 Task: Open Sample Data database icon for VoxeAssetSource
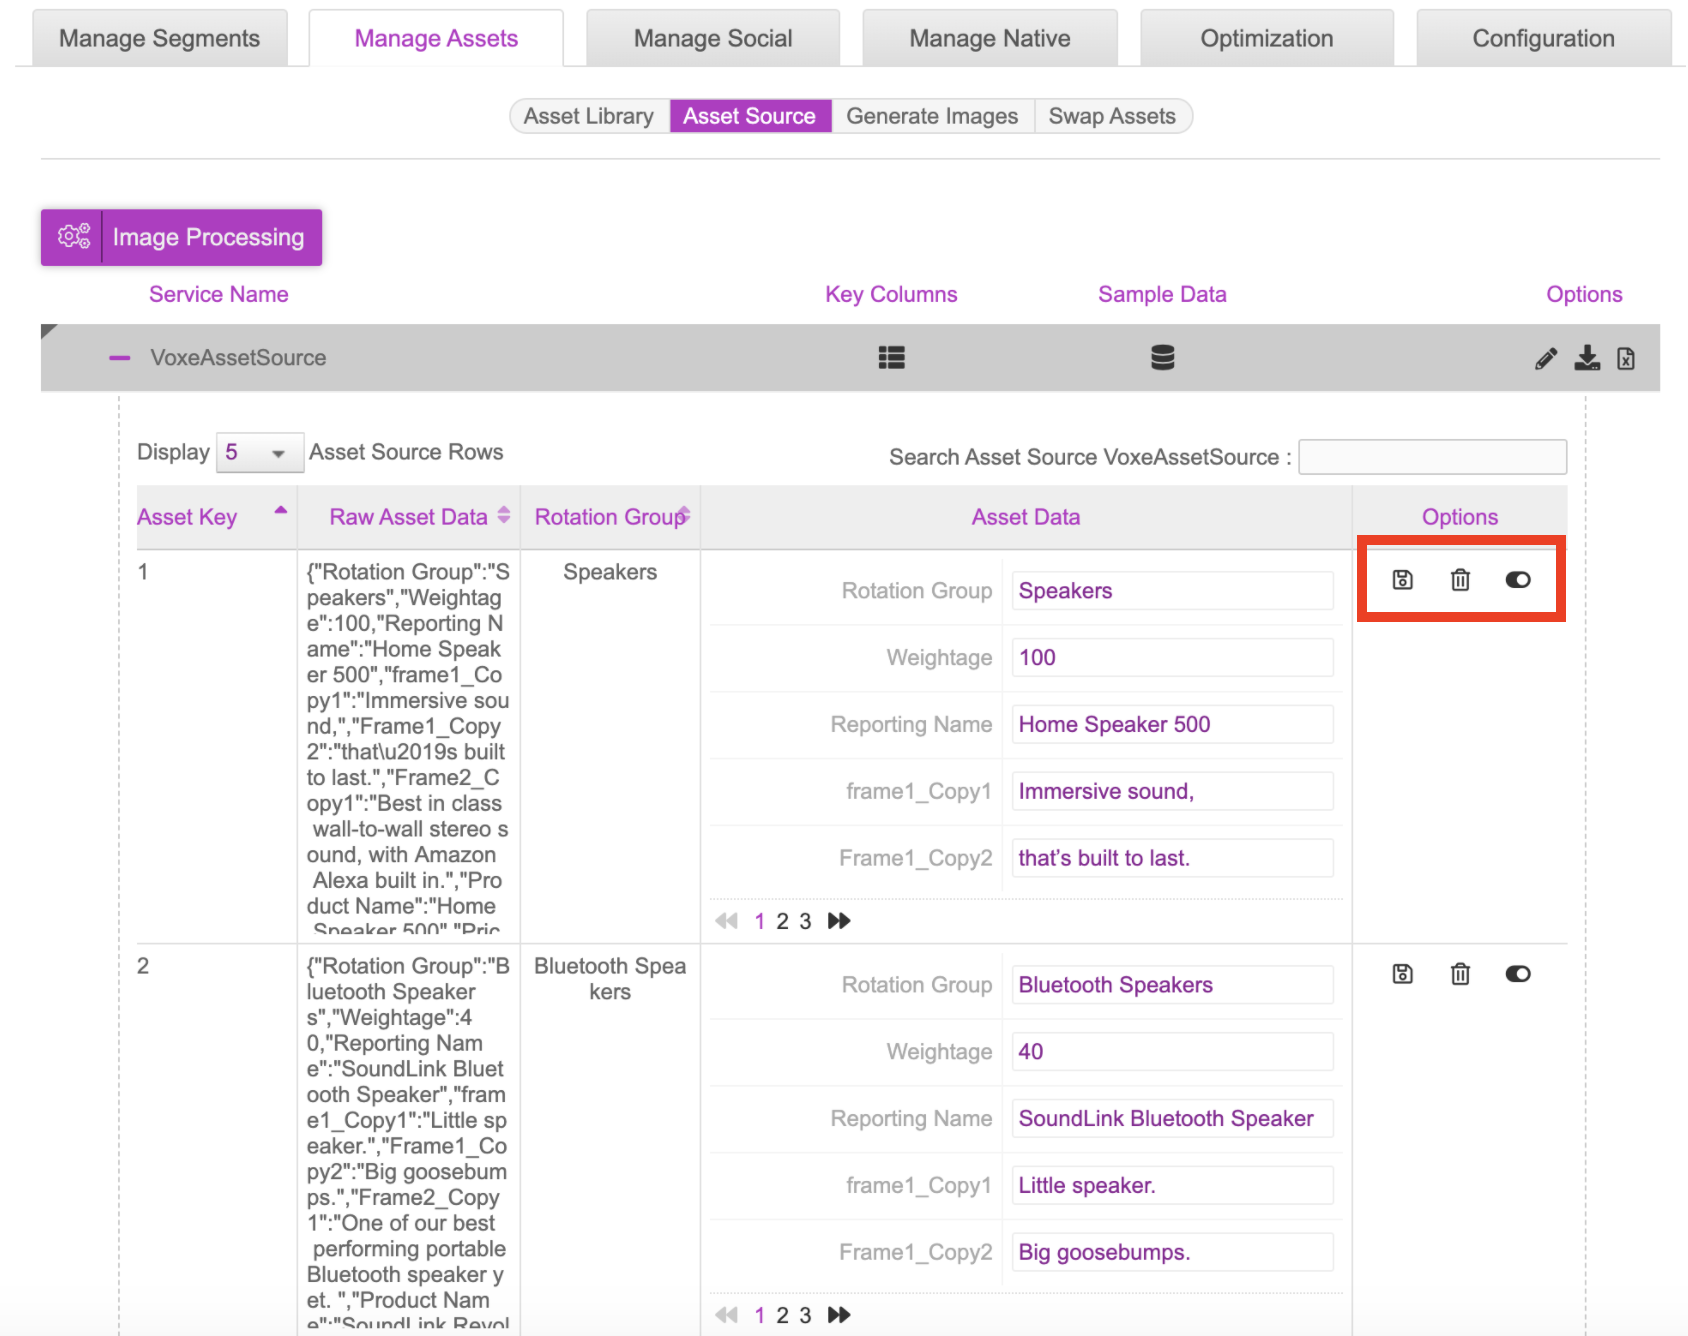1162,358
